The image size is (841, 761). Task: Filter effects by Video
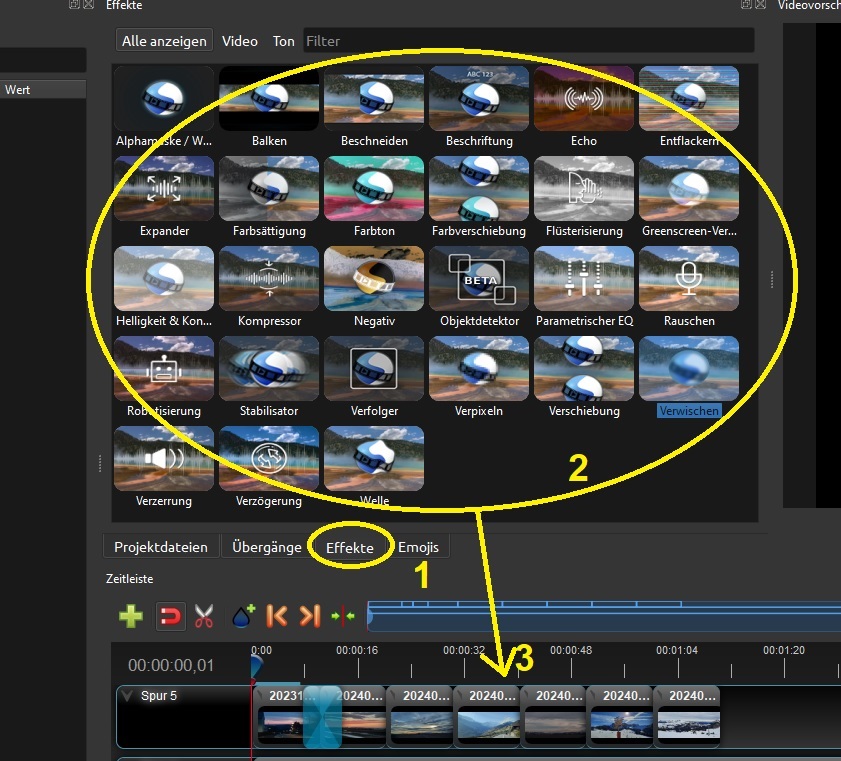(240, 41)
